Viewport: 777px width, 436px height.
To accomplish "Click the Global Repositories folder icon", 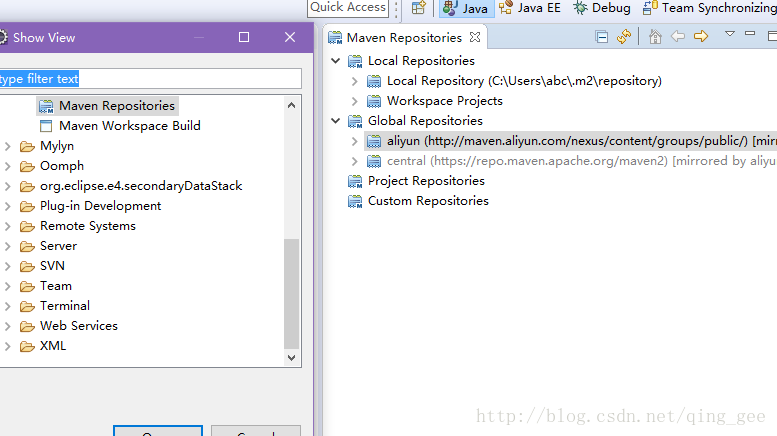I will 355,121.
